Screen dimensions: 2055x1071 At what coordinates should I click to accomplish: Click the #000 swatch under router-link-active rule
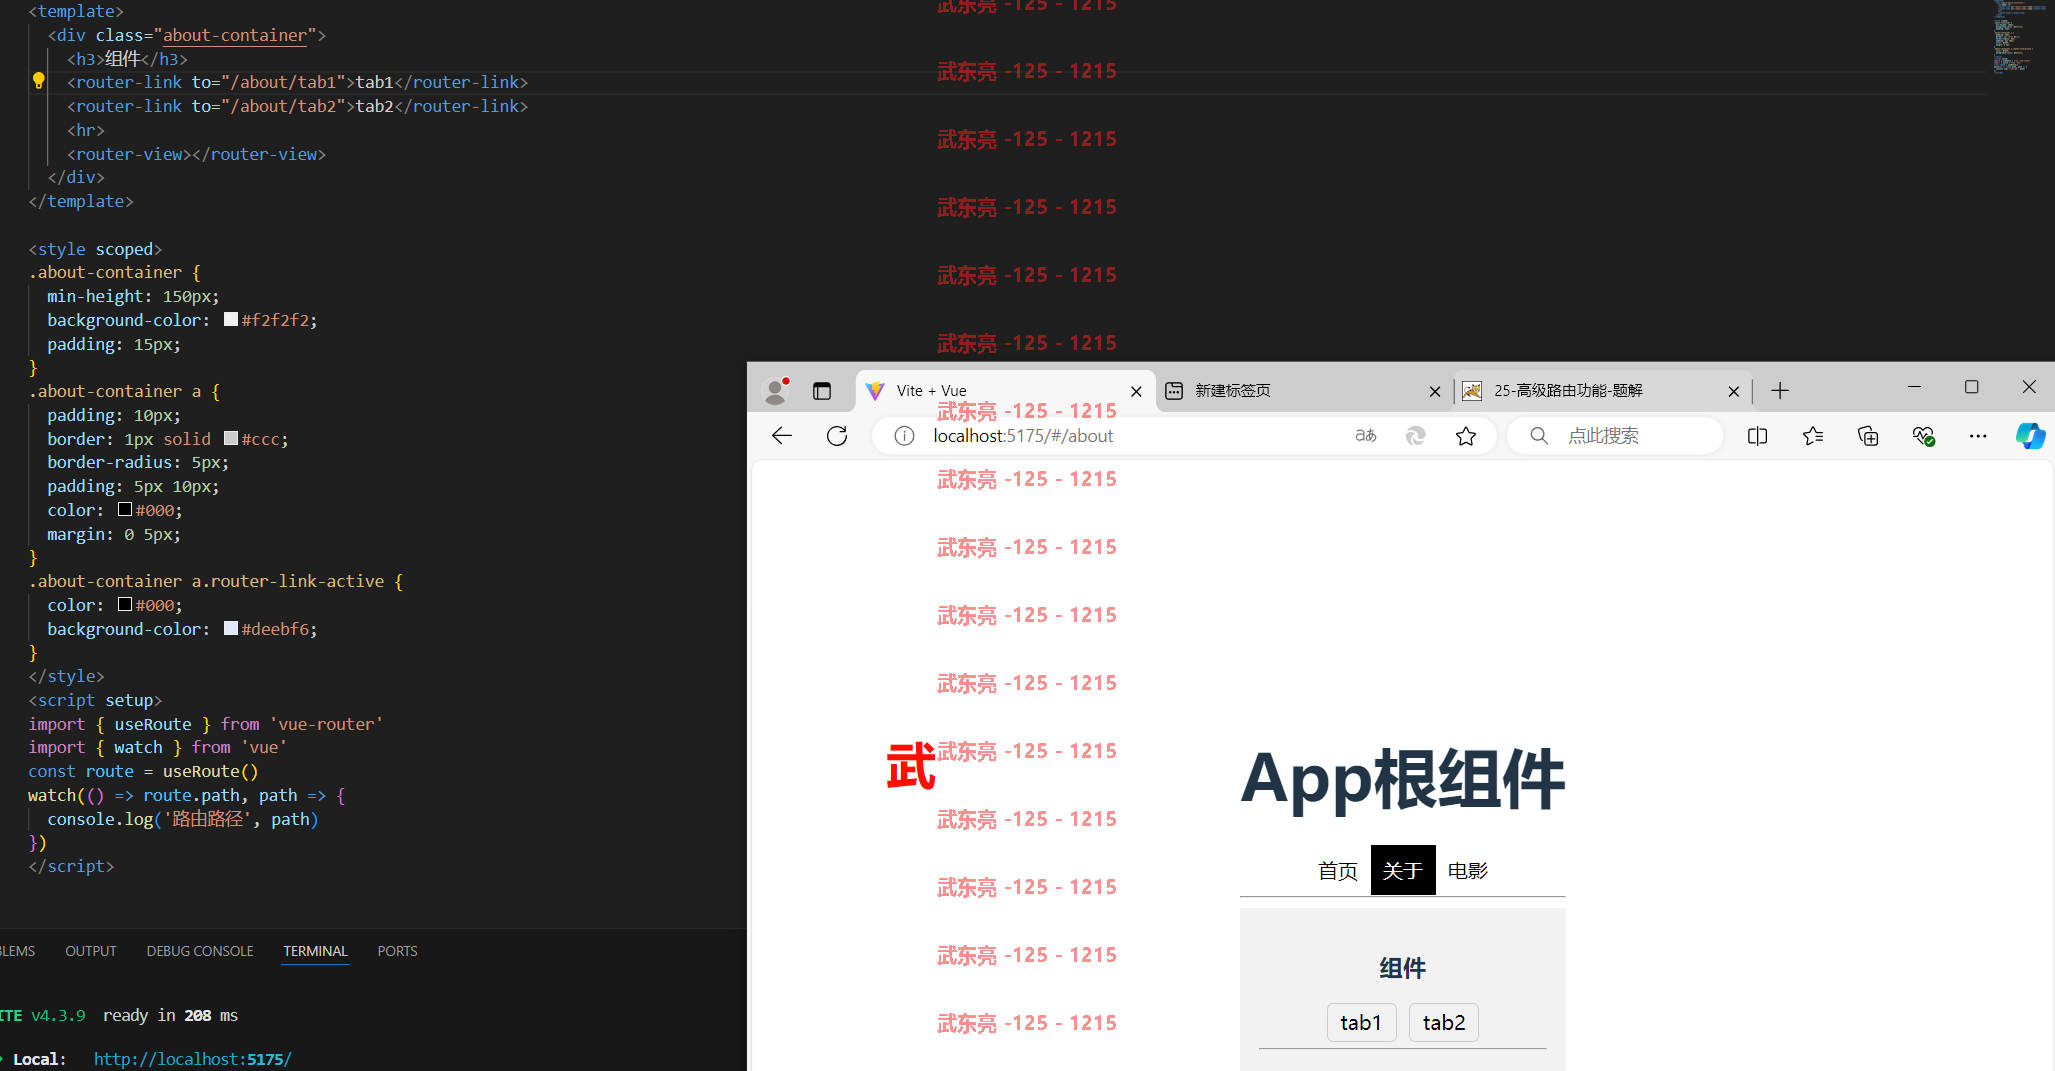coord(125,605)
